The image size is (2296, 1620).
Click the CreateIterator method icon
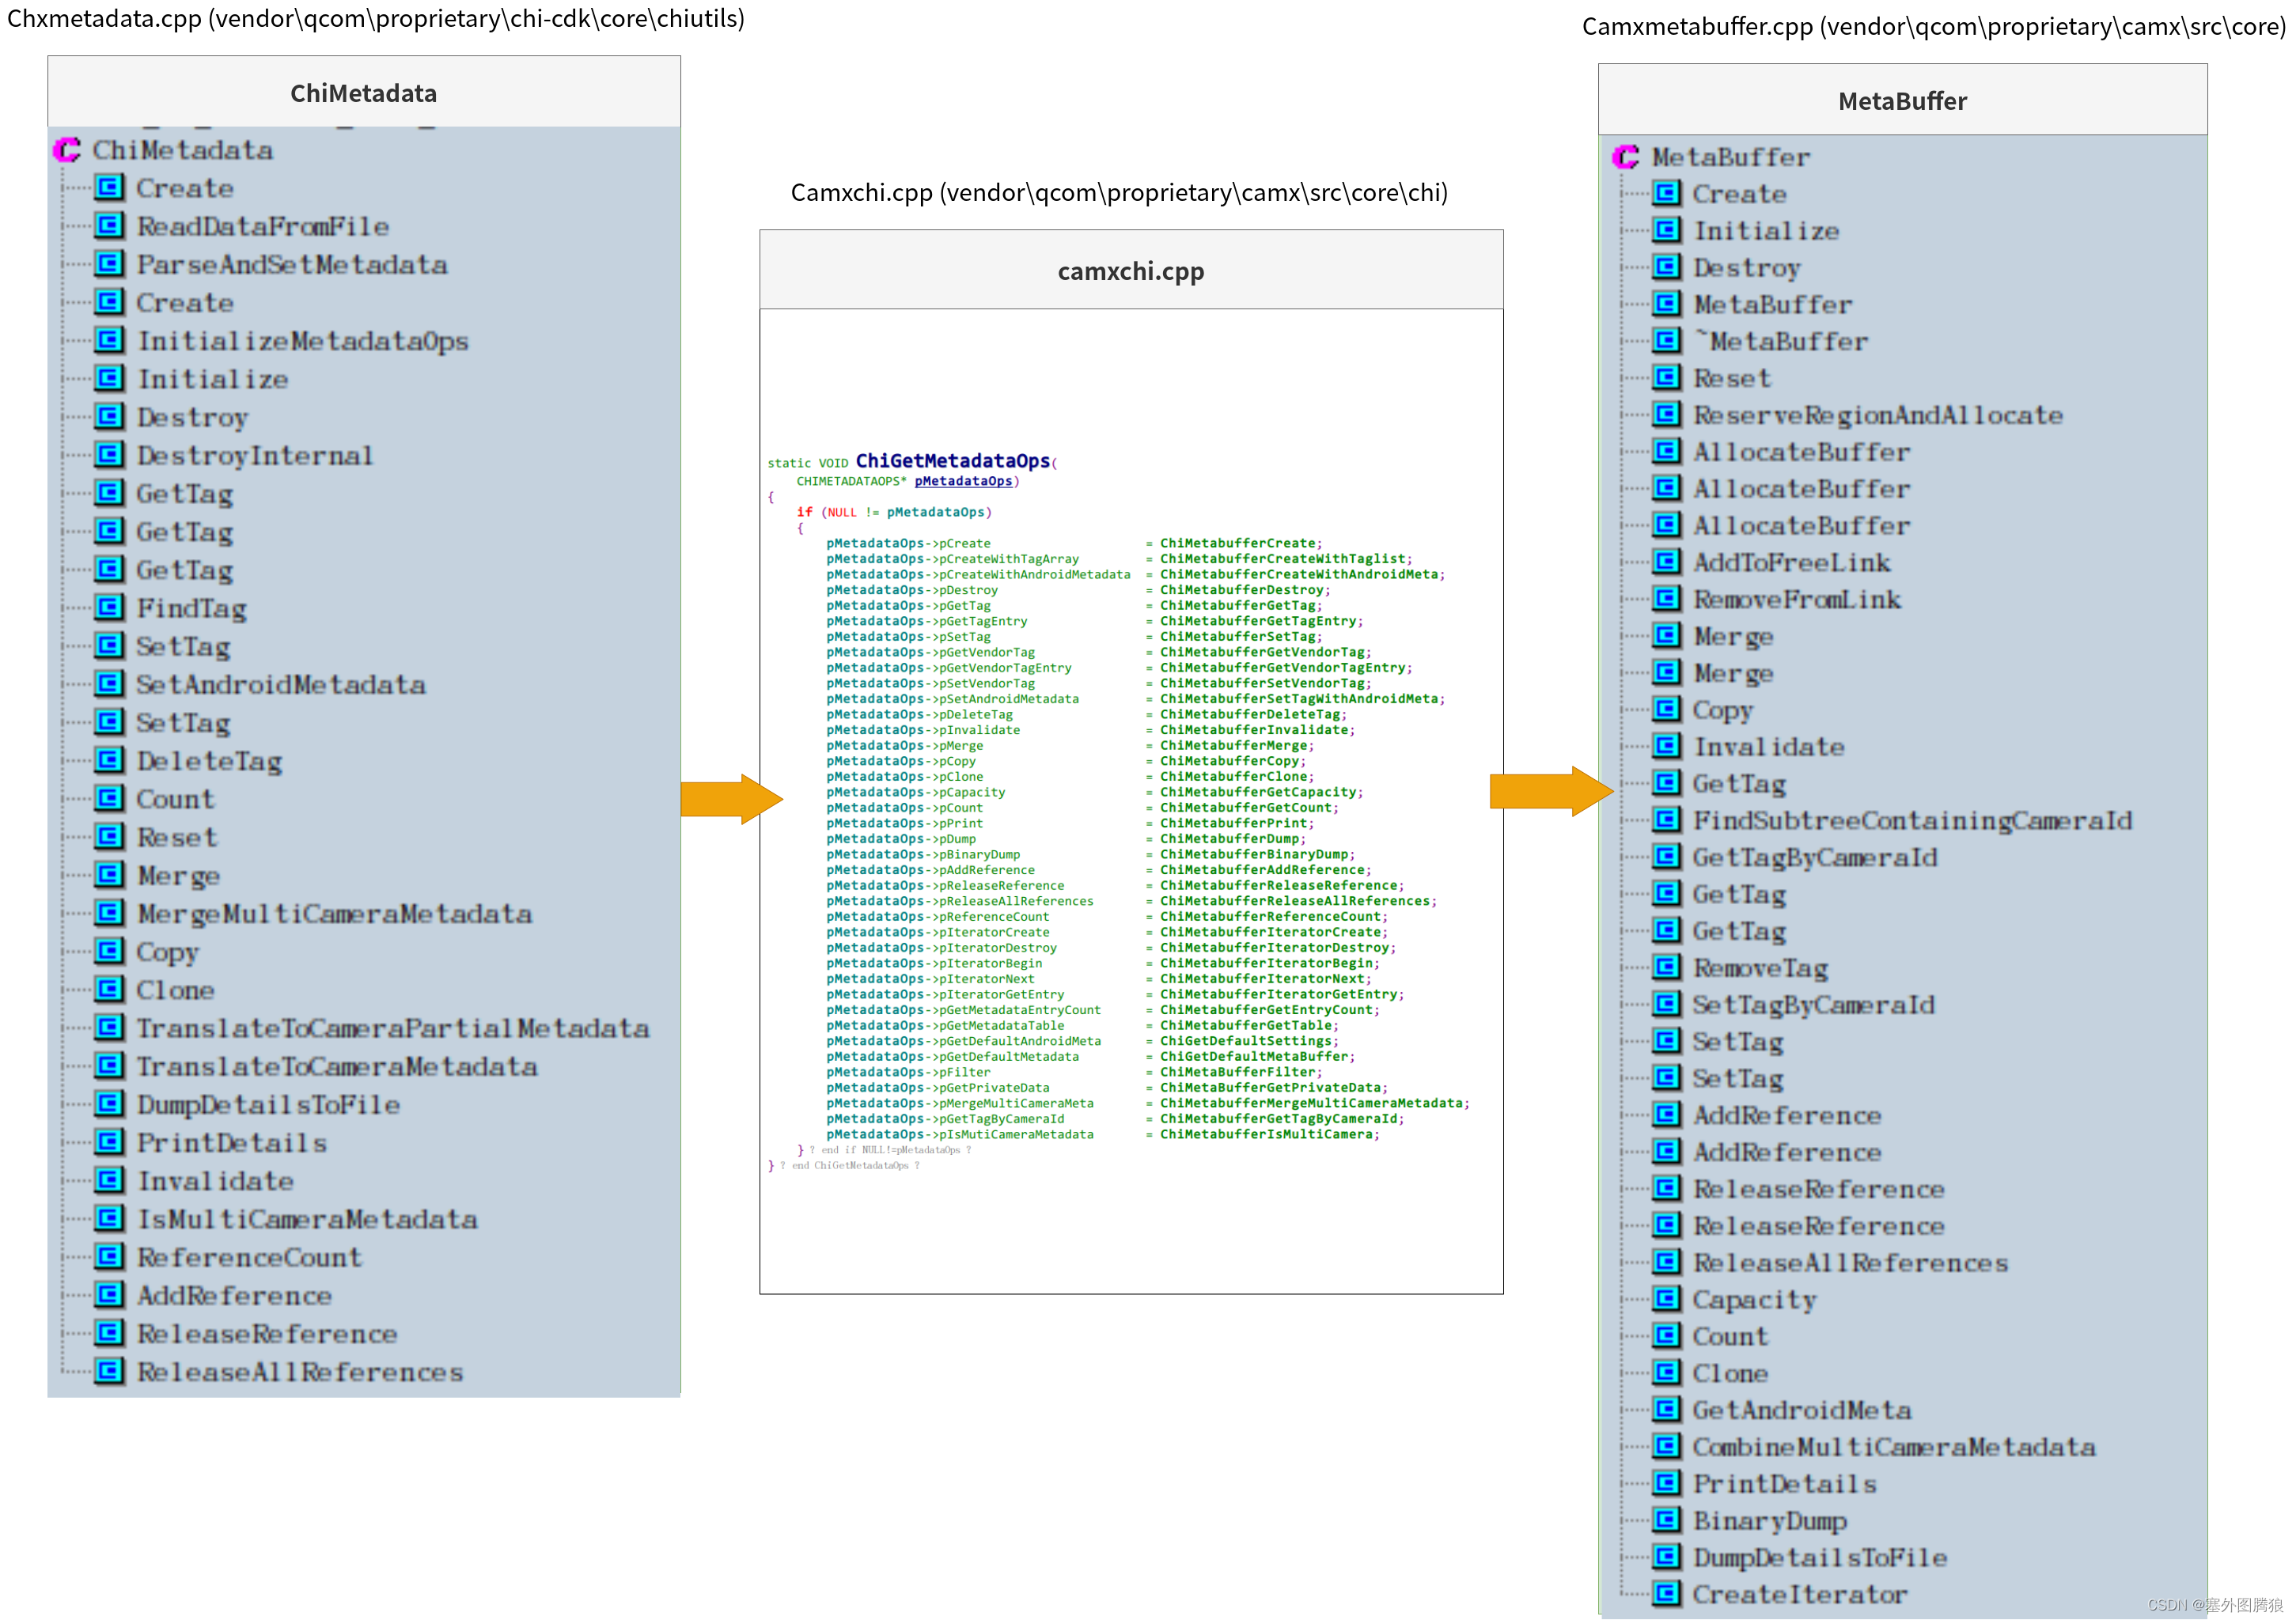[x=1666, y=1593]
